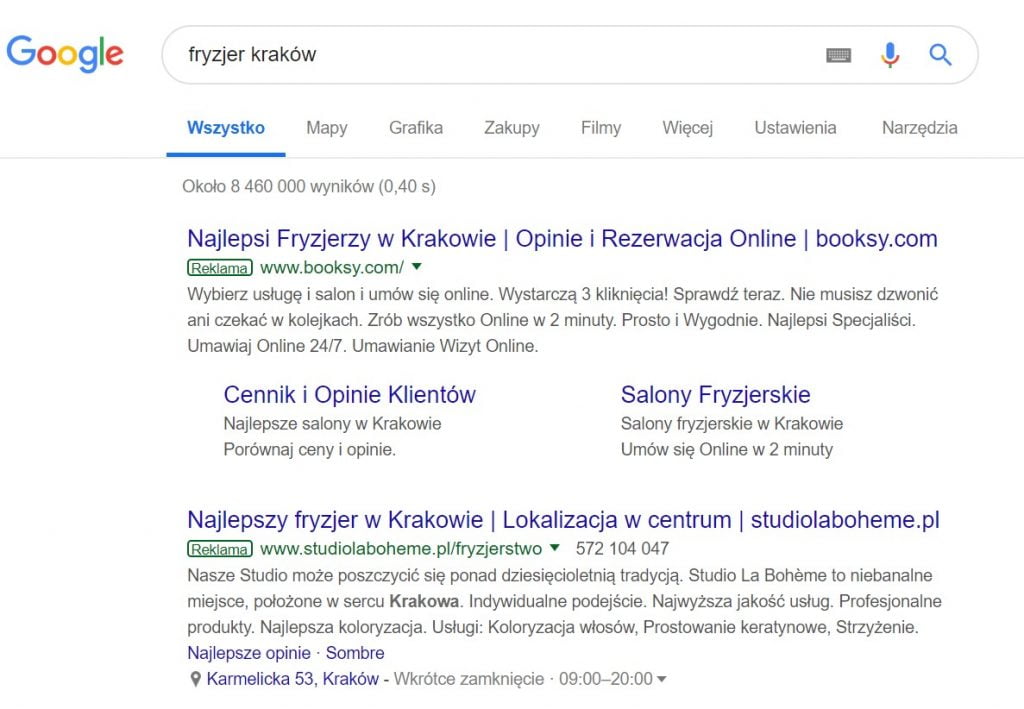Open the Więcej menu
This screenshot has width=1024, height=709.
click(687, 128)
